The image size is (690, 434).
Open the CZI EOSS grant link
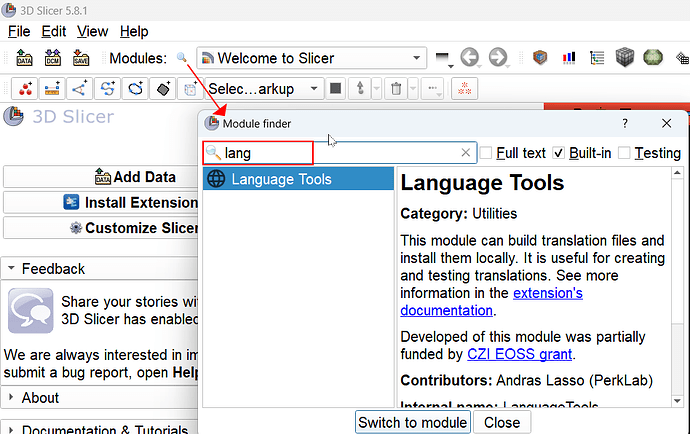[x=519, y=354]
